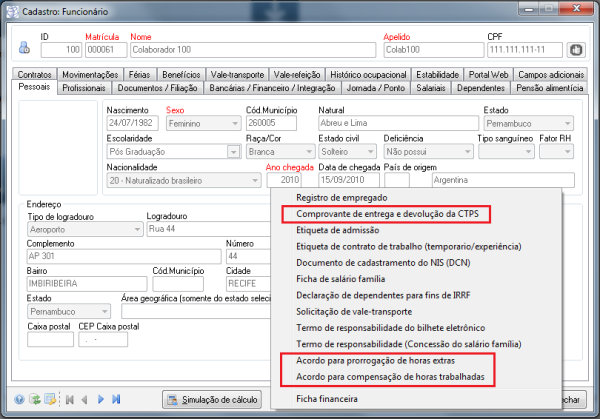Click the icon button beside CPF field
600x419 pixels.
click(576, 49)
